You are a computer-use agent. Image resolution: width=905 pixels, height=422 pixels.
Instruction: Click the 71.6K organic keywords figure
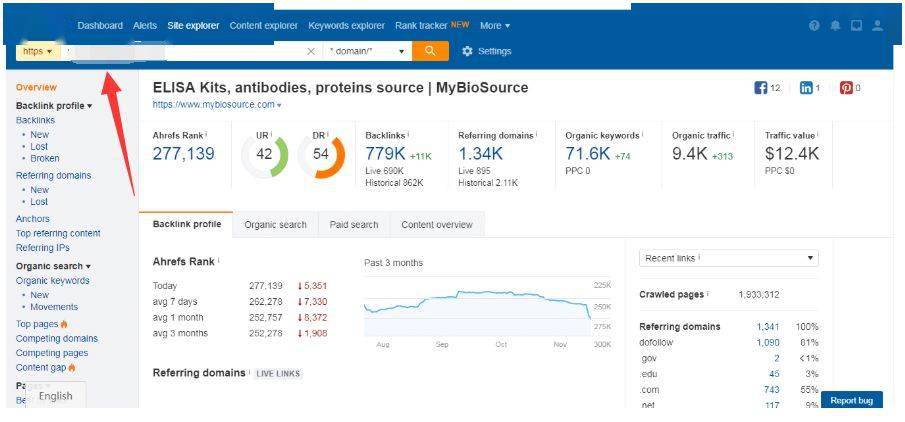click(588, 154)
